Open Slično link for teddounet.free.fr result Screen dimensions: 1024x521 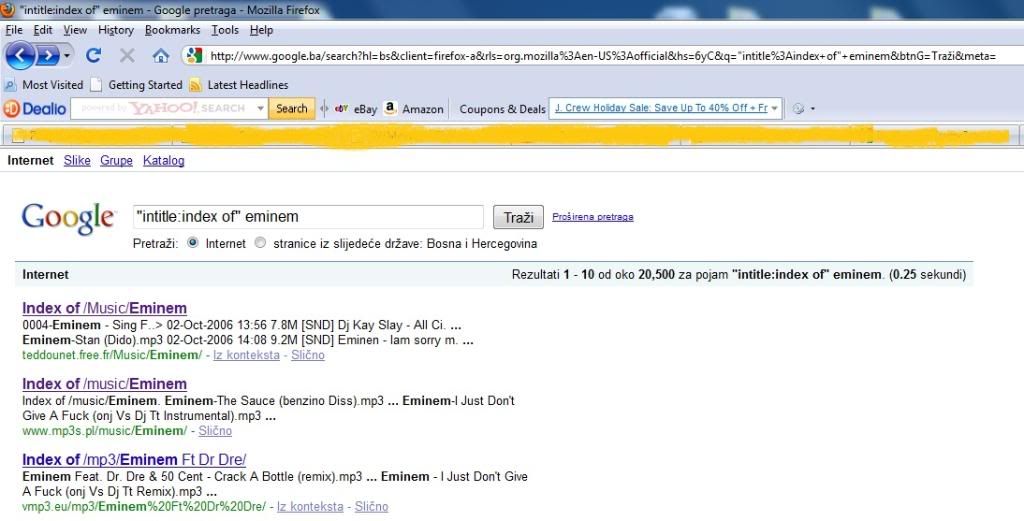coord(308,355)
